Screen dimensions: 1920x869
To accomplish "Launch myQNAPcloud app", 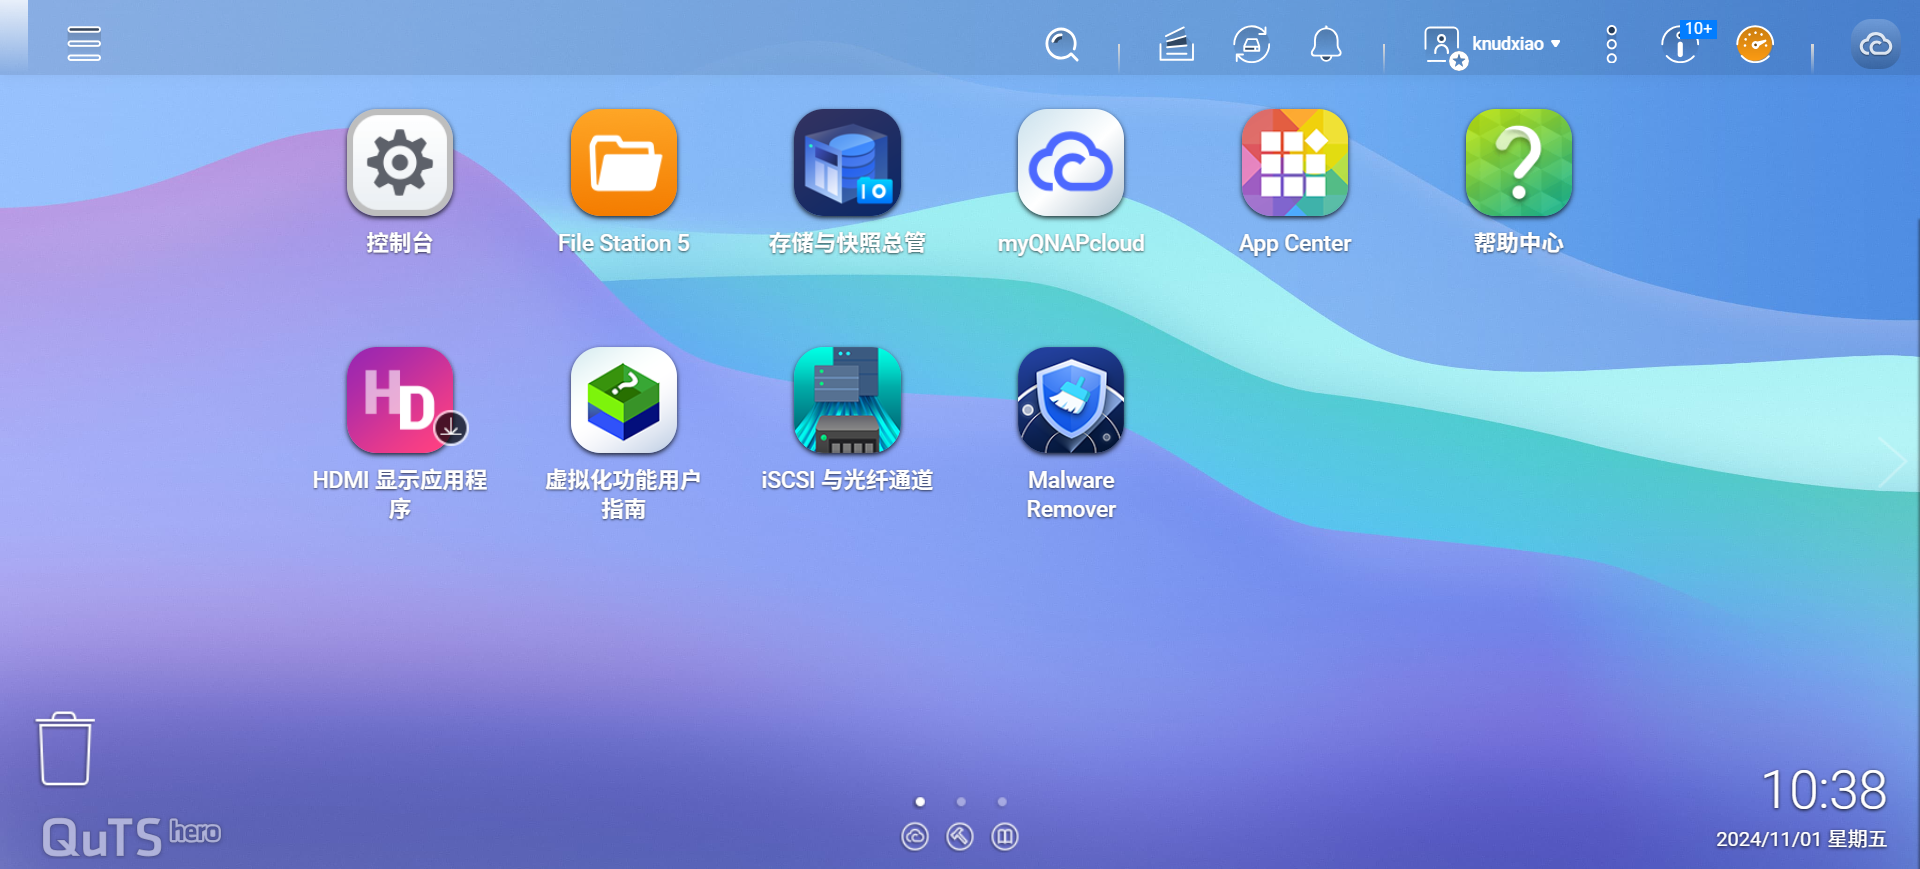I will (x=1071, y=163).
